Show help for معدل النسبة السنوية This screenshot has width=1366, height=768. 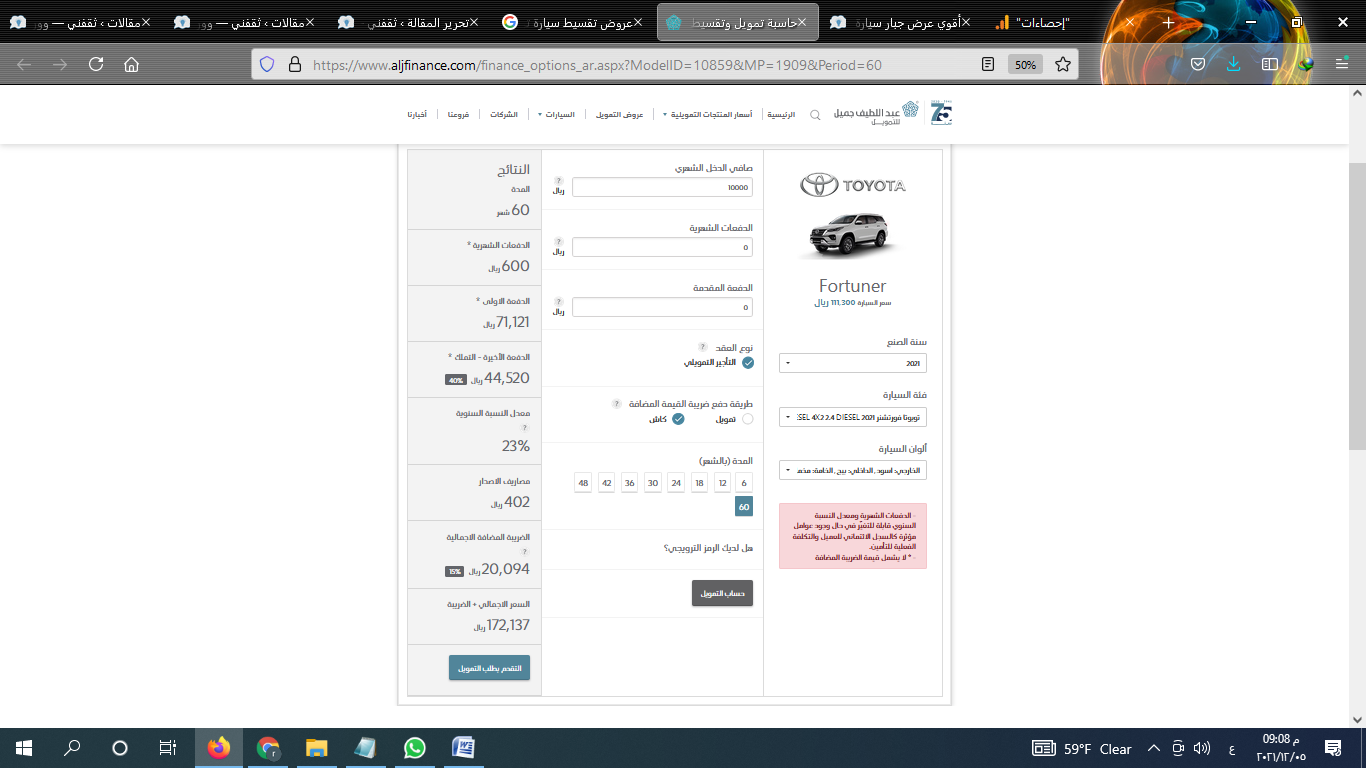[525, 428]
